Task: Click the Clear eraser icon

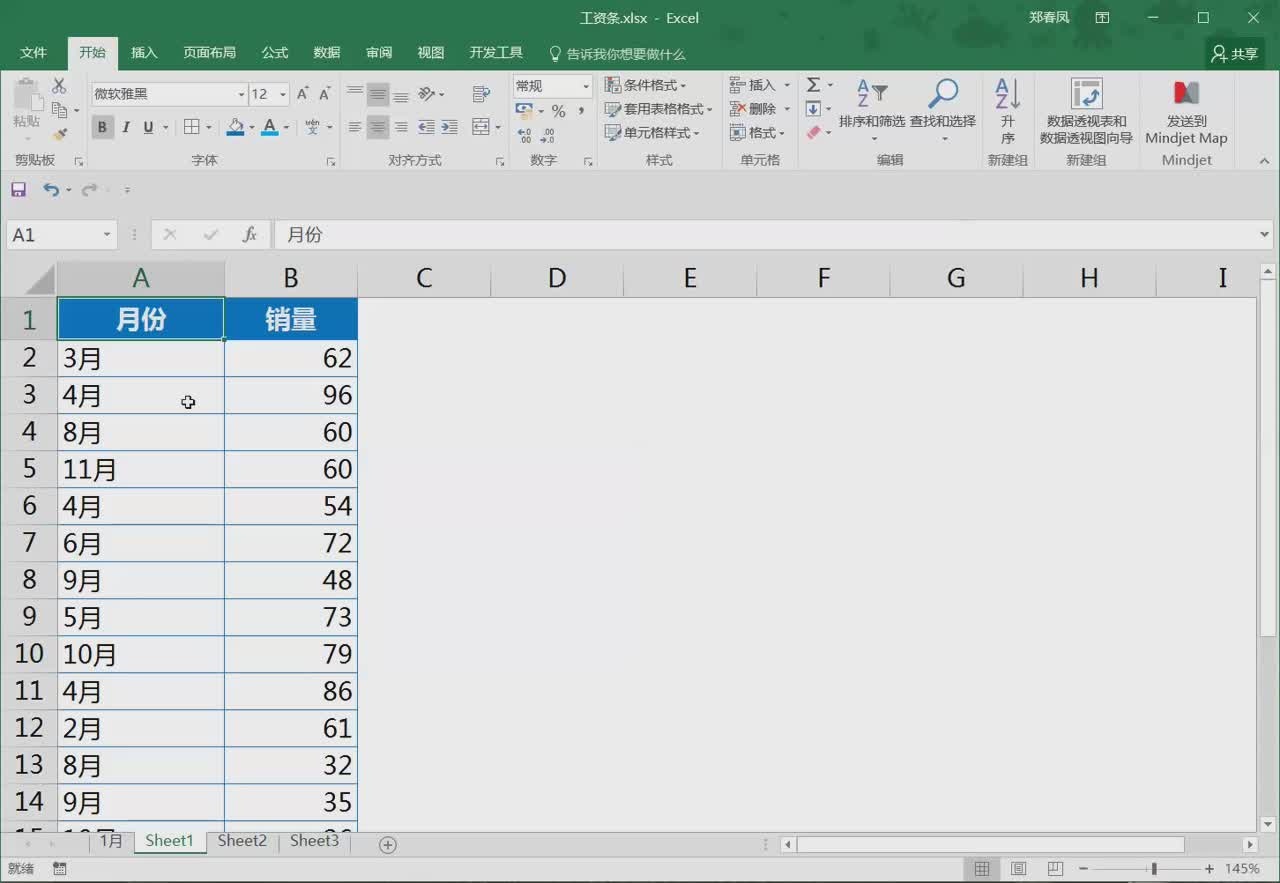Action: pyautogui.click(x=814, y=133)
